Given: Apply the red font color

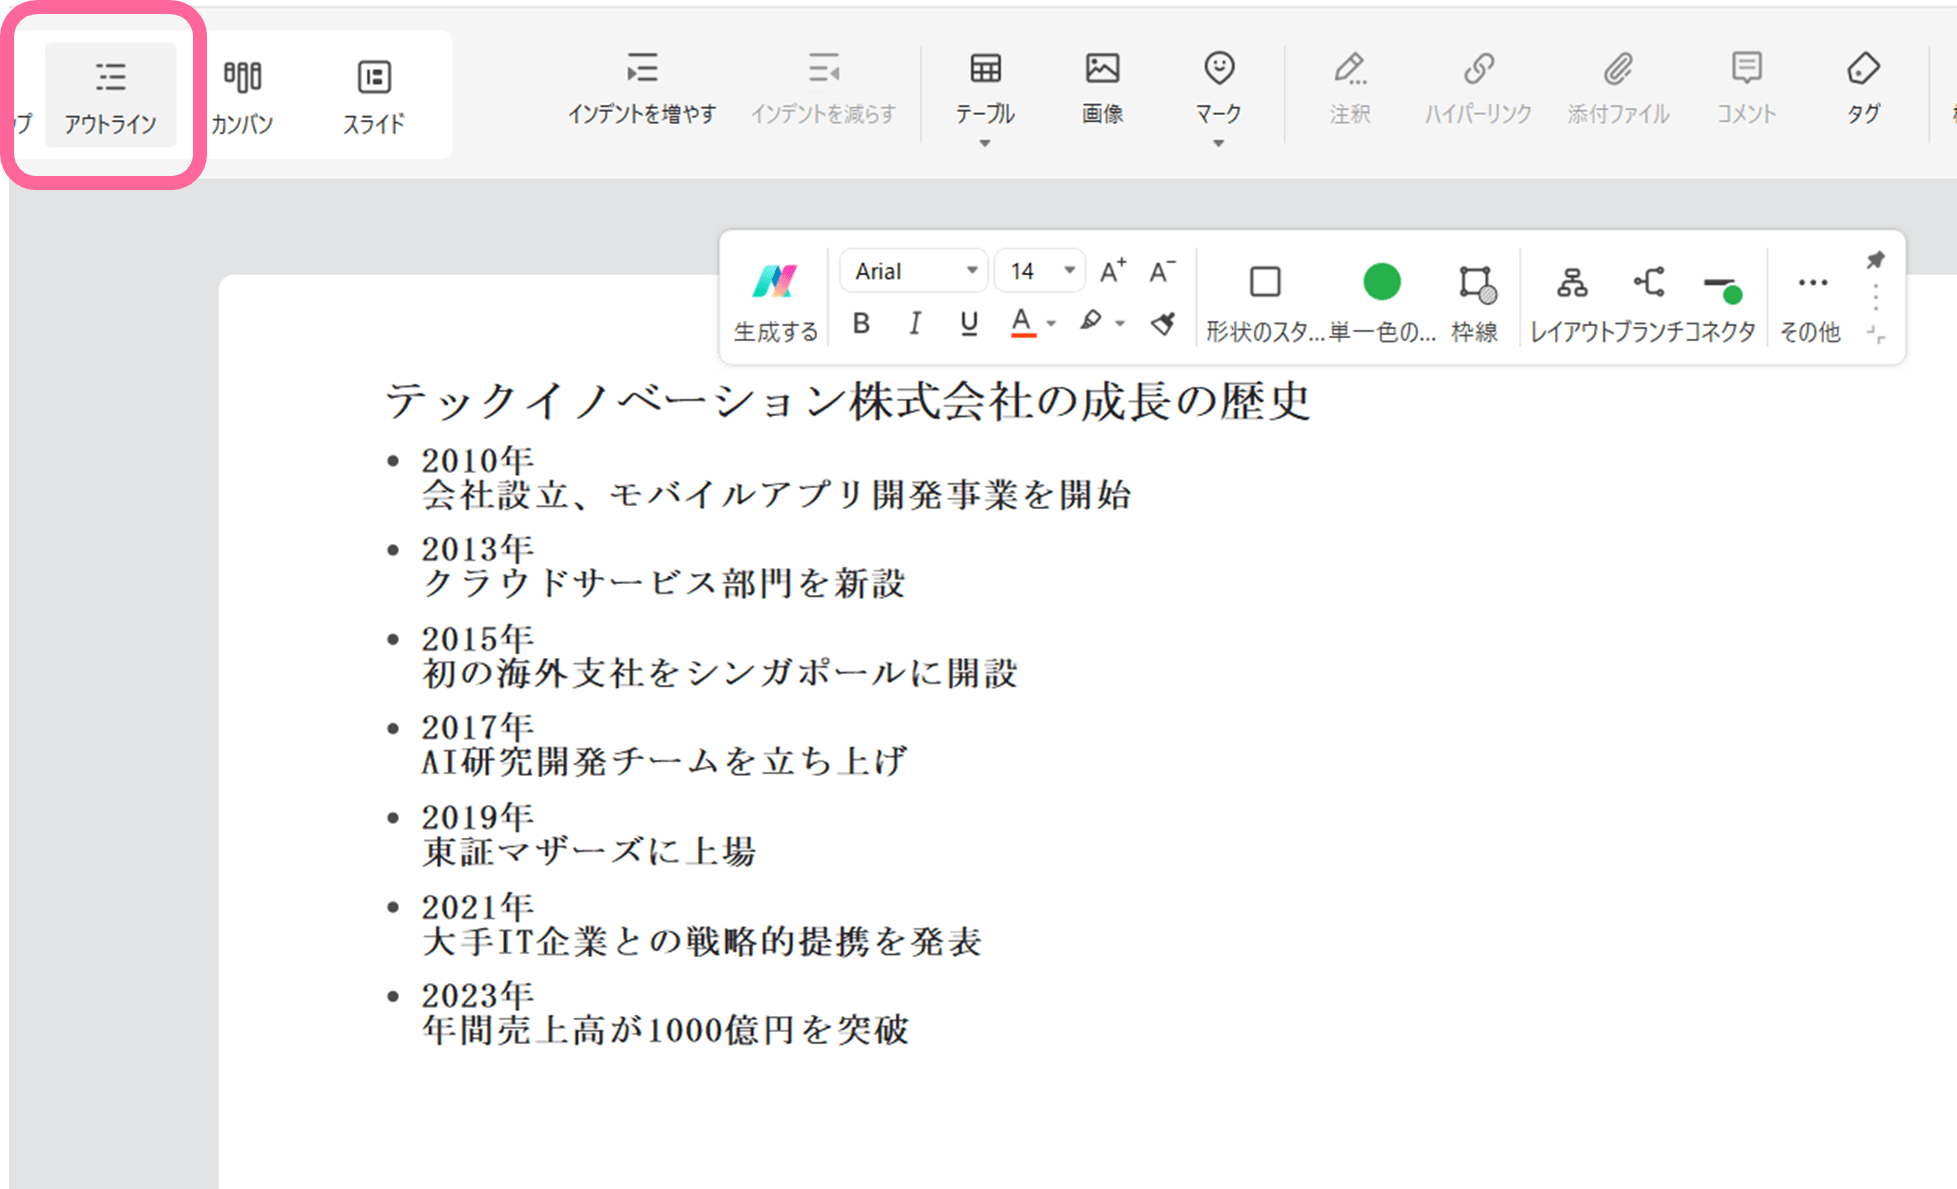Looking at the screenshot, I should [1022, 323].
